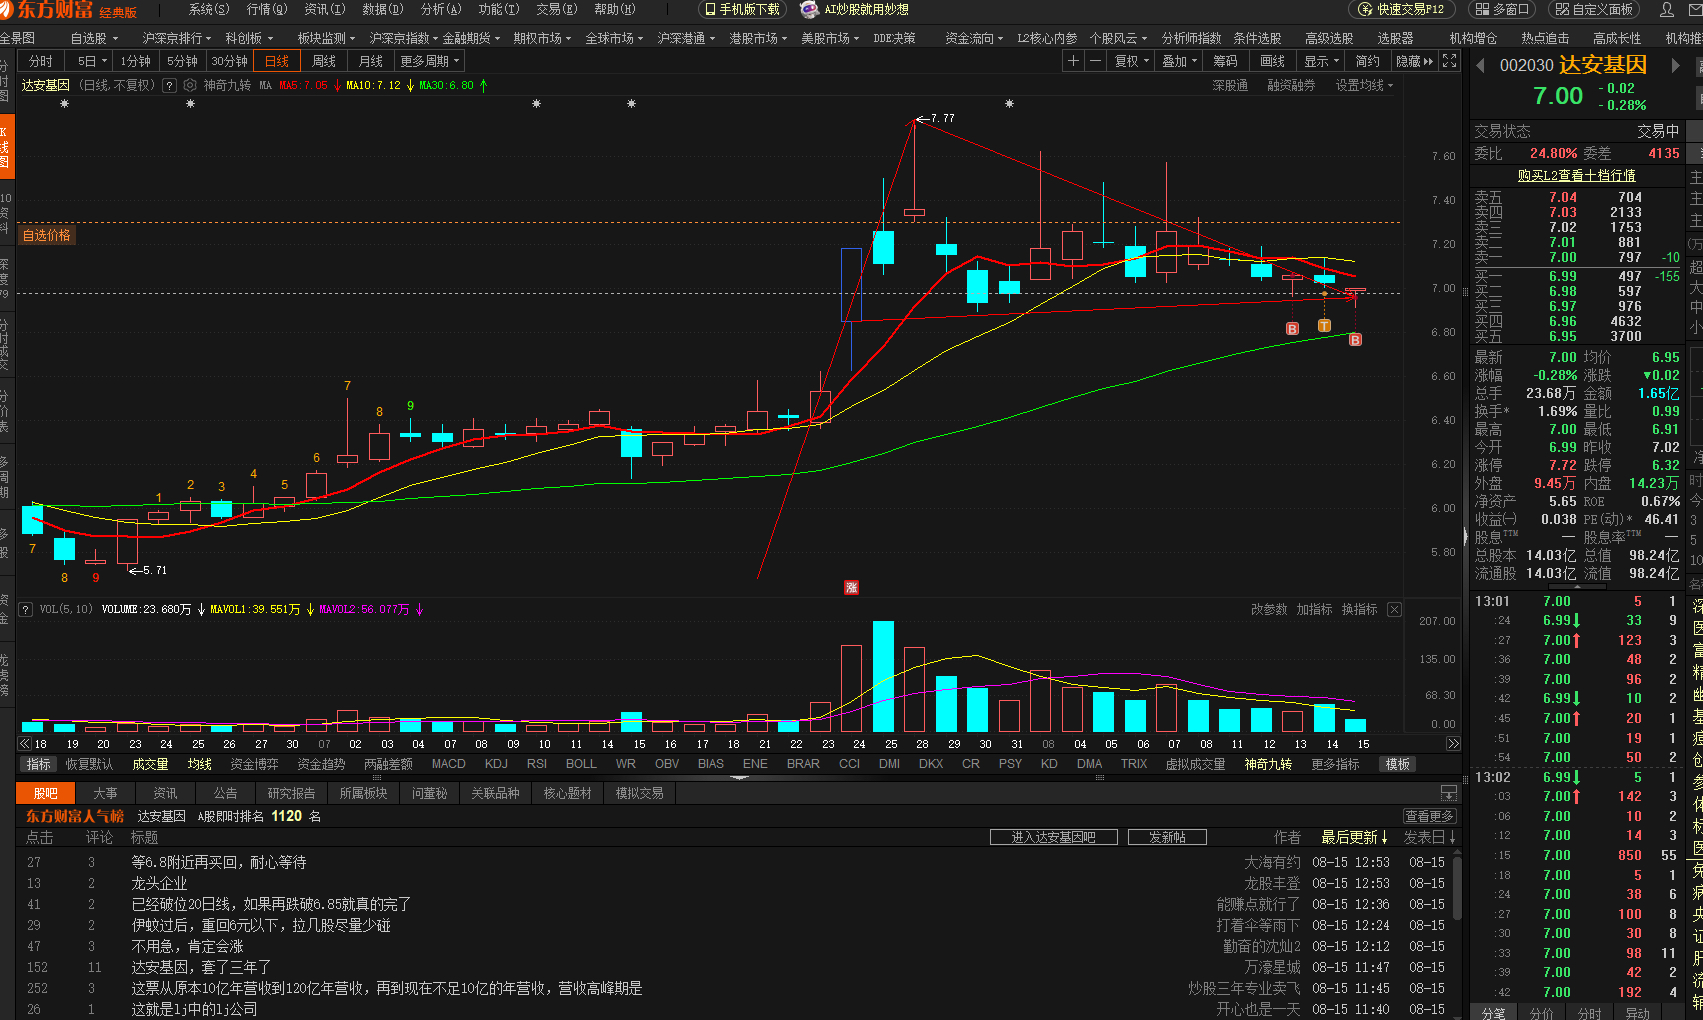The image size is (1703, 1020).
Task: Expand 资金流向 dropdown
Action: [974, 38]
